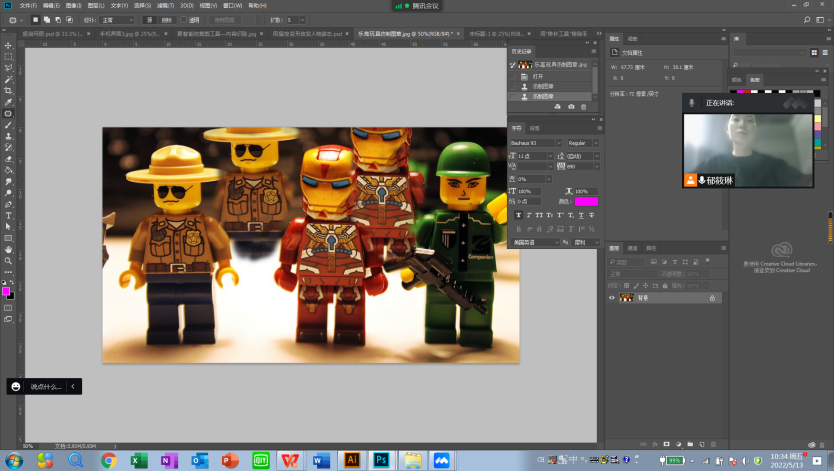Select the Lasso tool
834x471 pixels.
(8, 68)
